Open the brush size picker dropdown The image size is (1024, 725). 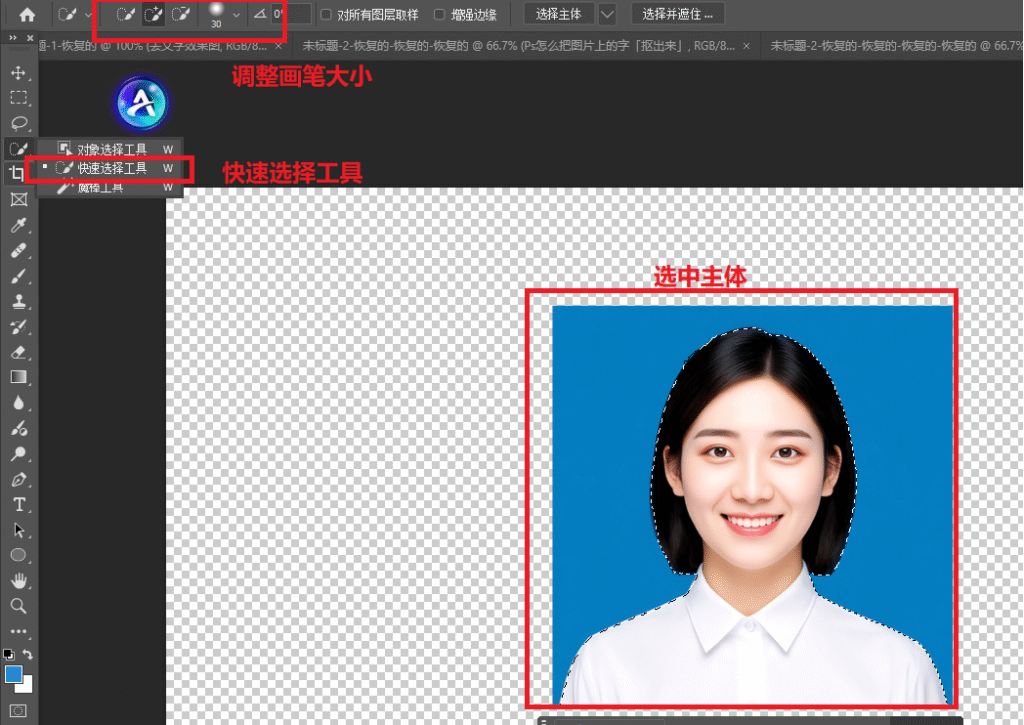(x=236, y=15)
